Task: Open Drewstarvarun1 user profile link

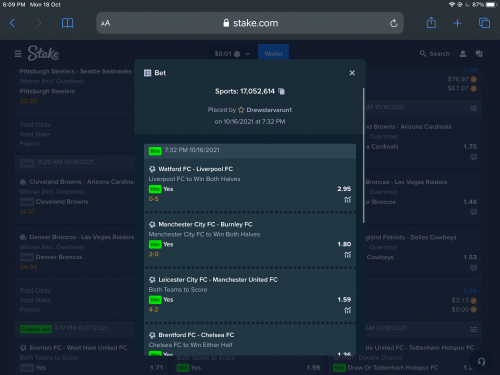Action: (269, 110)
